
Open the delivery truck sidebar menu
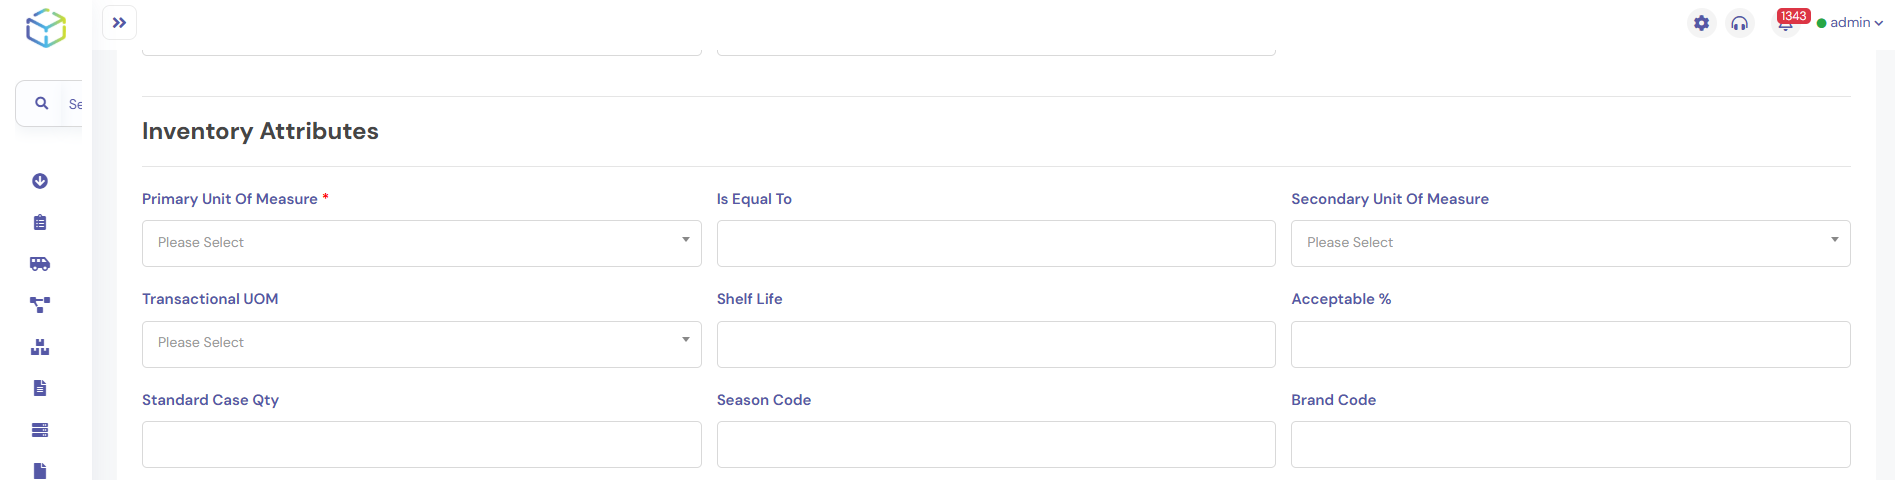[40, 264]
